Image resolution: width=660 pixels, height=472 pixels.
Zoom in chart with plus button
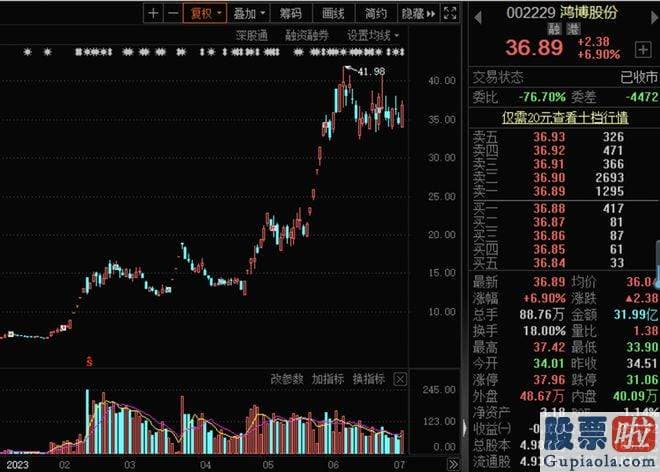(x=153, y=14)
